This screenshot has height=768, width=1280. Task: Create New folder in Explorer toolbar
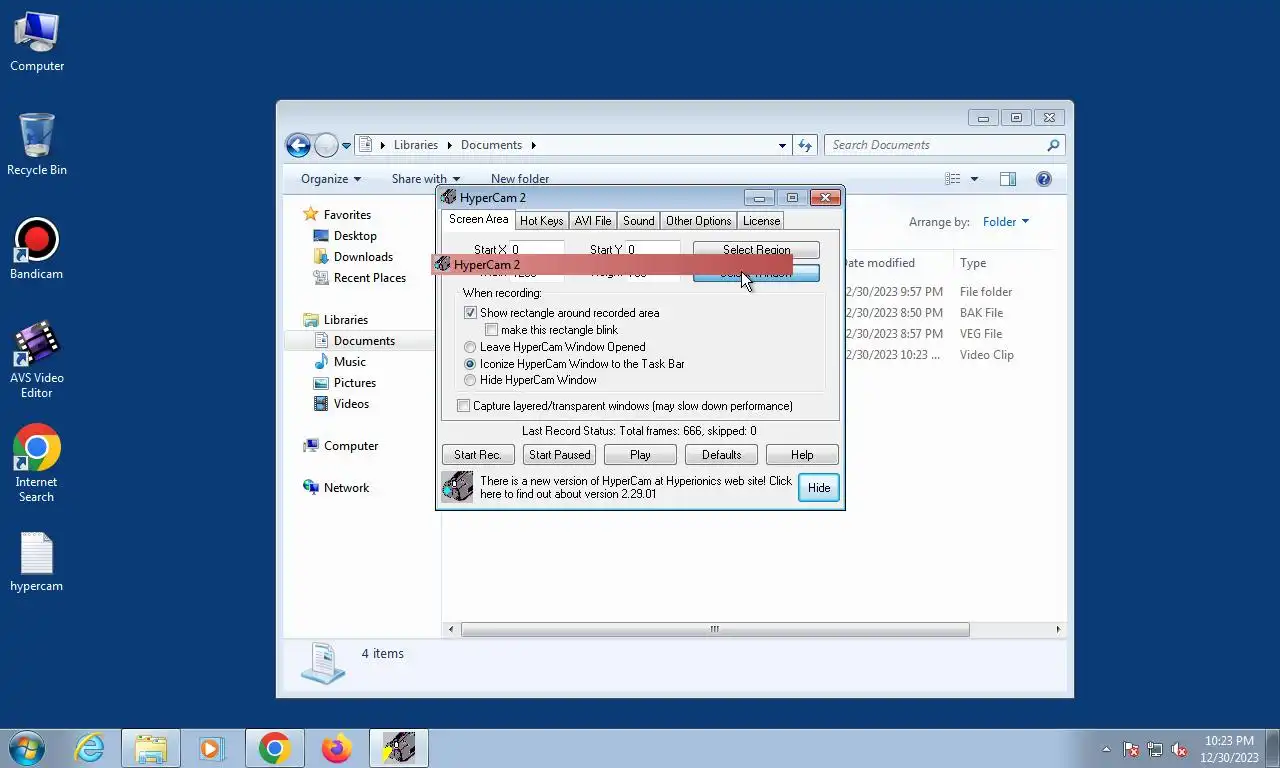tap(520, 179)
